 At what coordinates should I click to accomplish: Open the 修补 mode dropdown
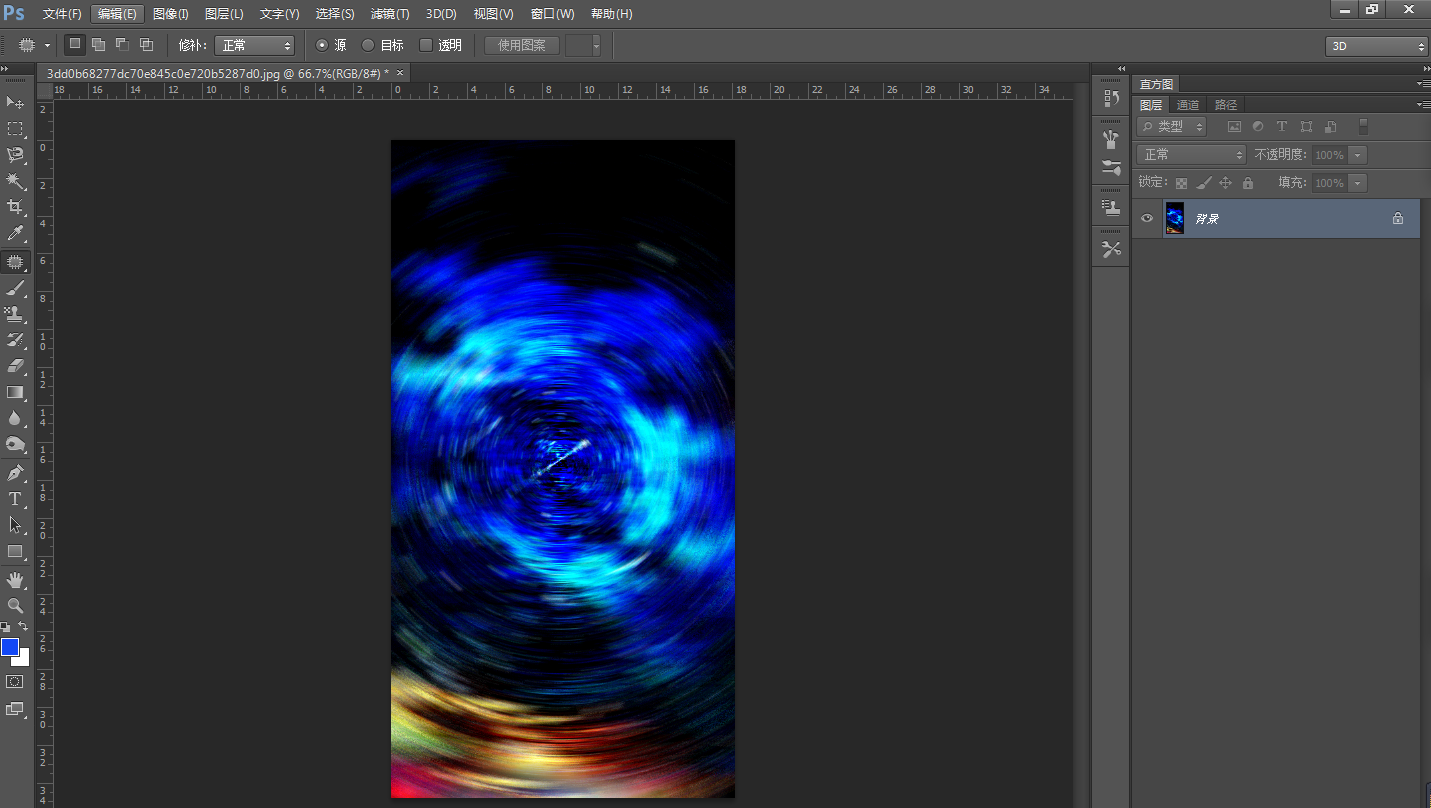pyautogui.click(x=255, y=45)
